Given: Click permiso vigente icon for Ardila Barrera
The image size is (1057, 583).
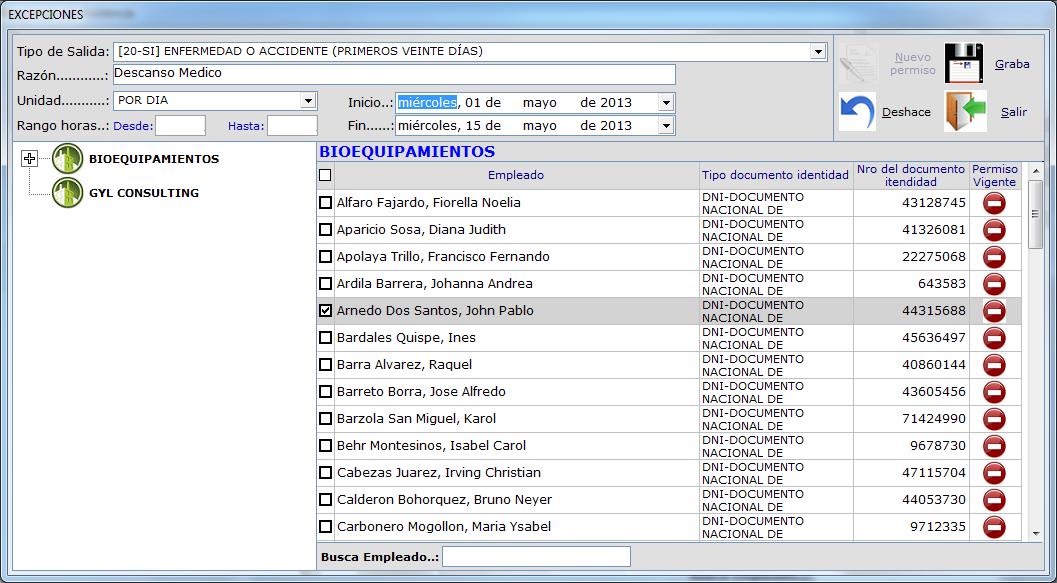Looking at the screenshot, I should [x=994, y=284].
